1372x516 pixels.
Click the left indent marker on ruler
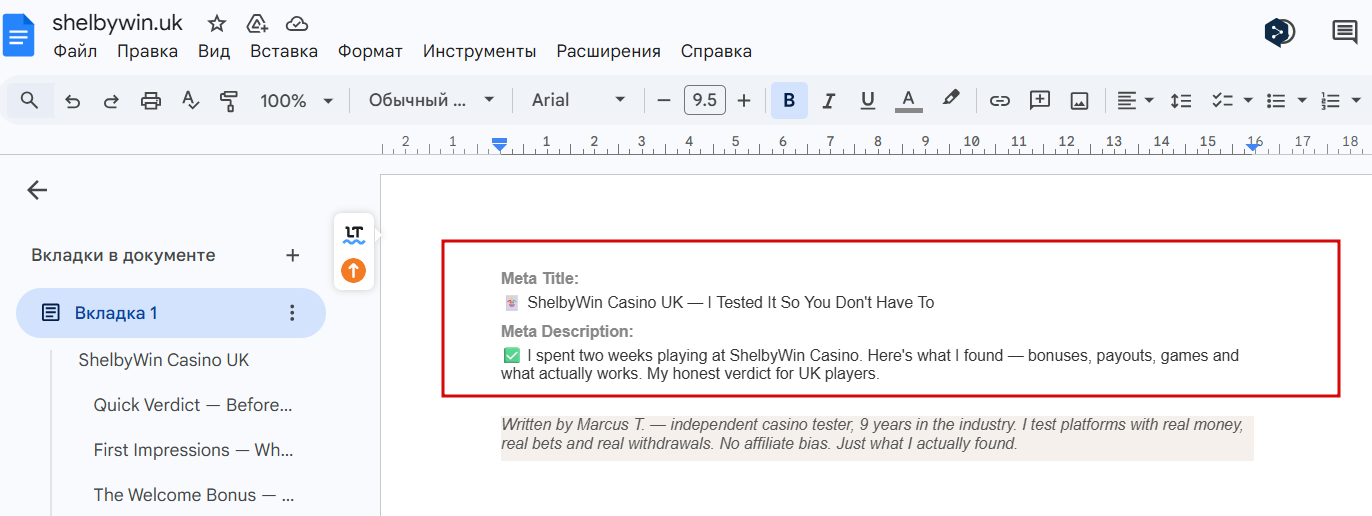pyautogui.click(x=500, y=145)
